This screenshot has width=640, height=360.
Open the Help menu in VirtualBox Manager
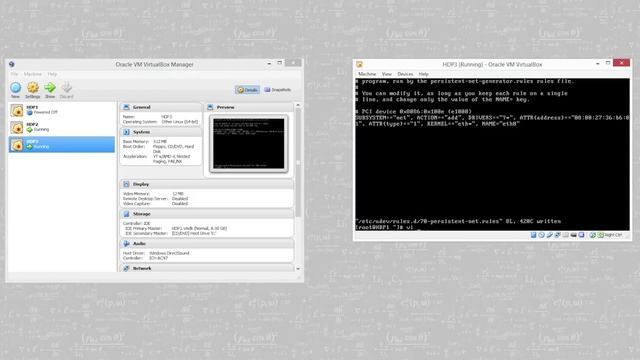pyautogui.click(x=52, y=74)
